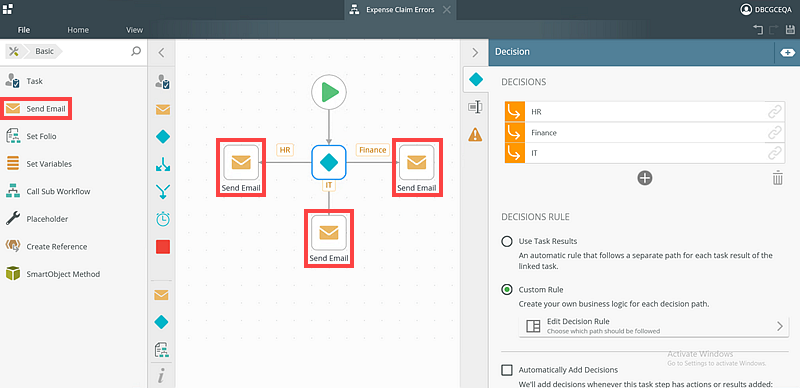The height and width of the screenshot is (388, 800).
Task: Select the Custom Rule radio button
Action: [x=507, y=289]
